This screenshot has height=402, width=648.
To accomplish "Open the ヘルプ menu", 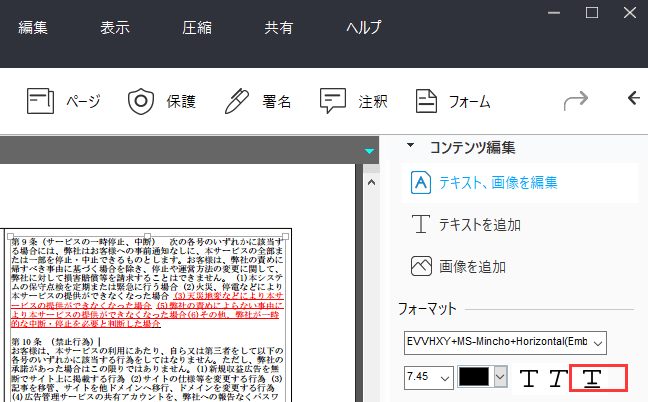I will point(364,28).
